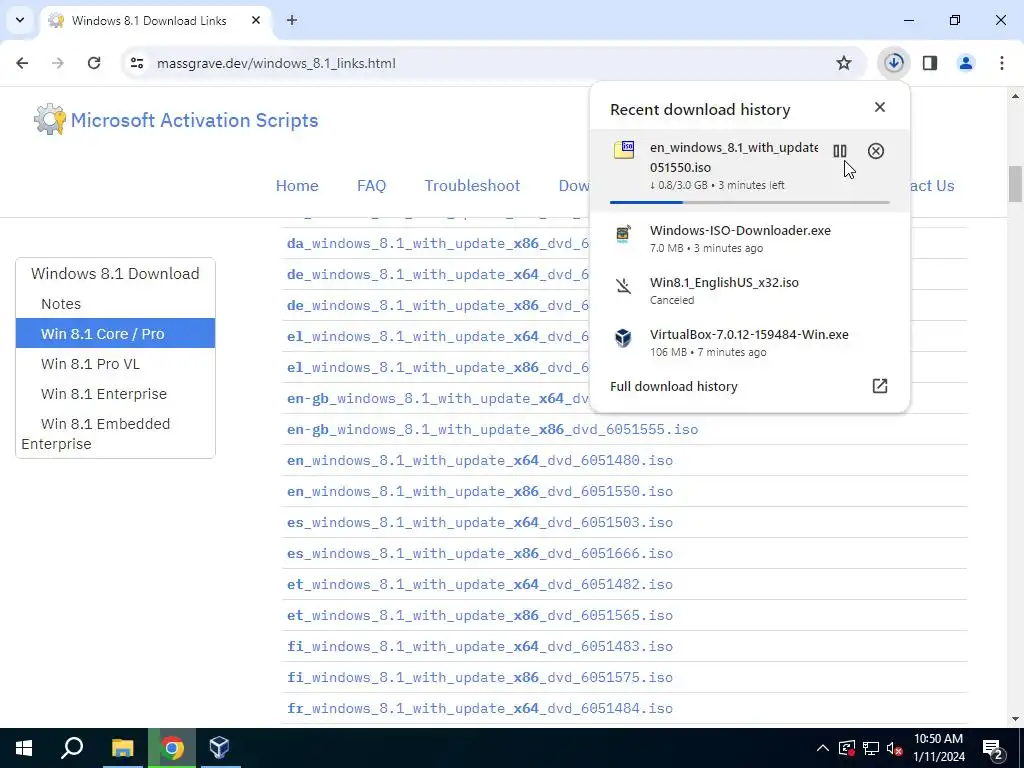Screen dimensions: 1024x768
Task: Download en x86 dvd_6051550.iso link
Action: tap(480, 491)
